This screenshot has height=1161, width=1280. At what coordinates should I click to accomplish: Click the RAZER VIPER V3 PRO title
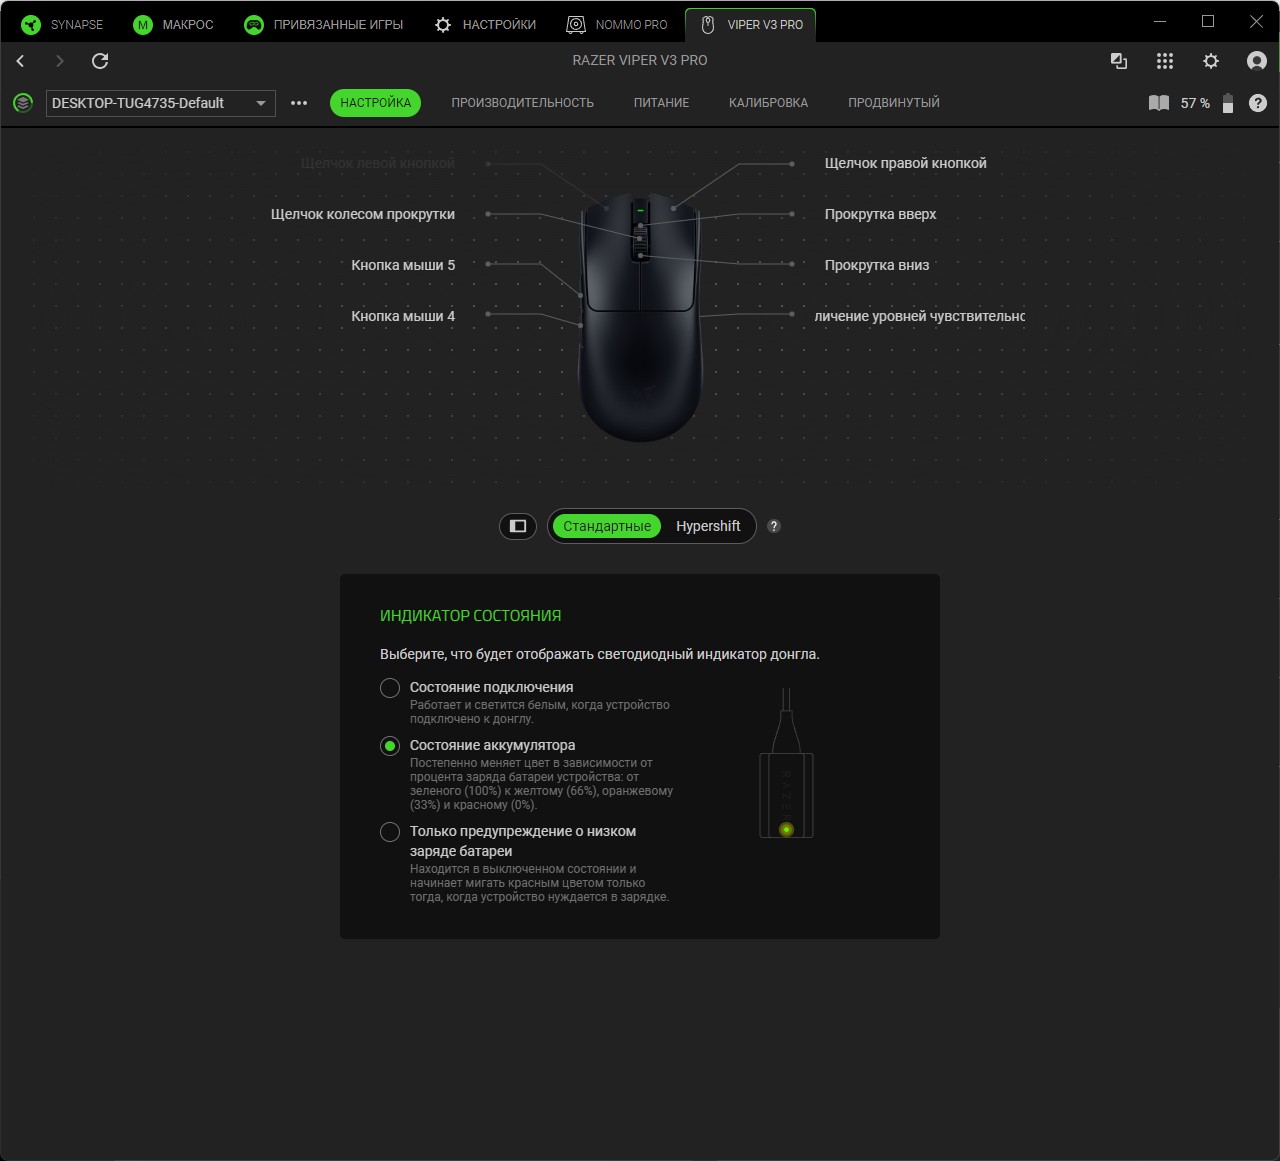tap(640, 60)
